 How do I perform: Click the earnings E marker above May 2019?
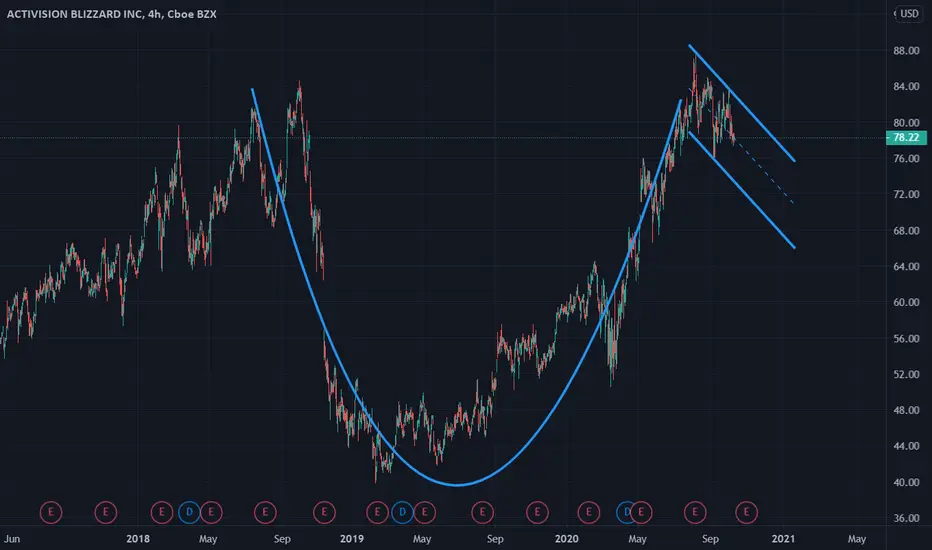[424, 512]
